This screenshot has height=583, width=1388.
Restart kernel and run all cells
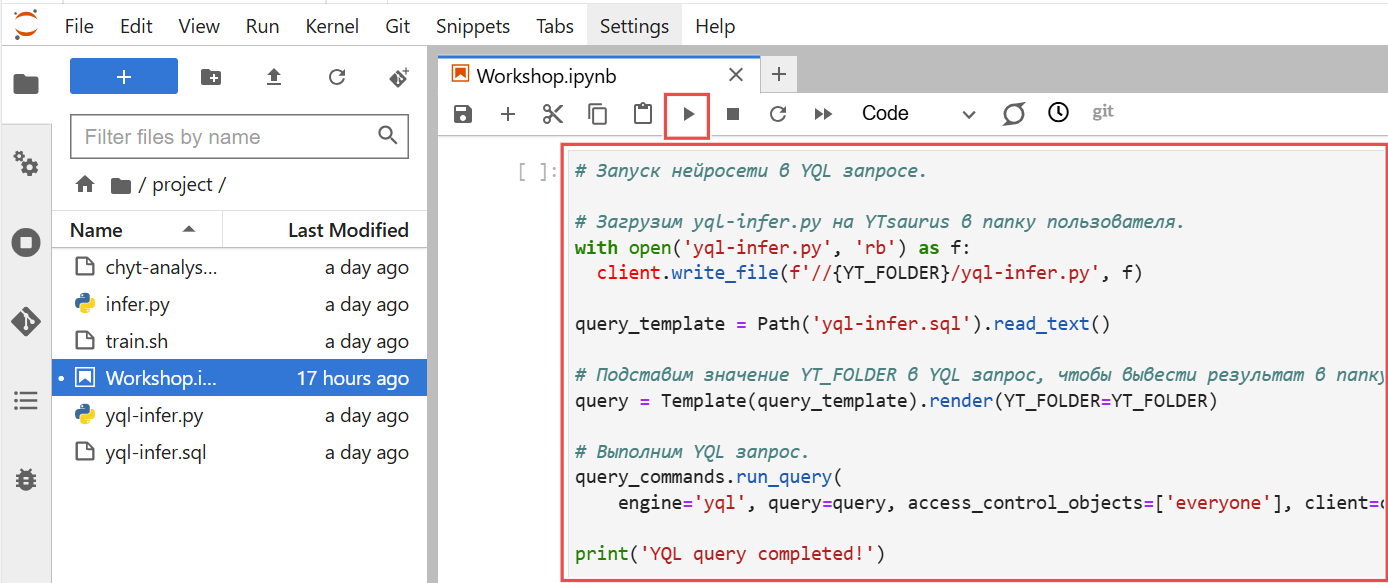click(823, 114)
